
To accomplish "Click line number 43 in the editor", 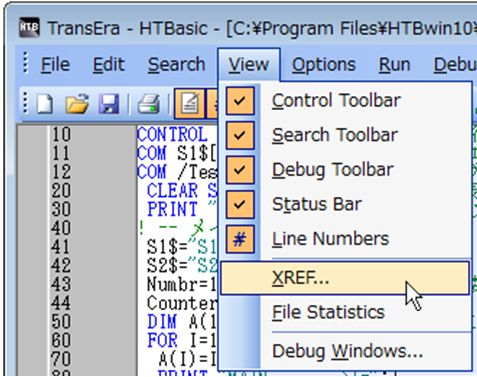I will (x=61, y=284).
